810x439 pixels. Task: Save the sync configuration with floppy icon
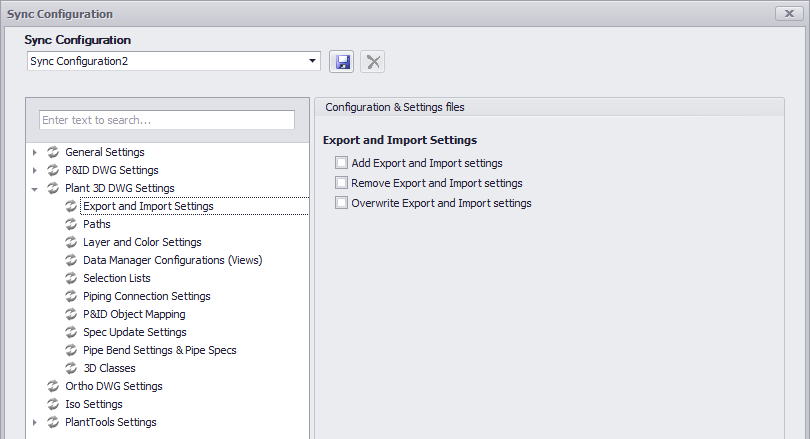click(x=341, y=62)
